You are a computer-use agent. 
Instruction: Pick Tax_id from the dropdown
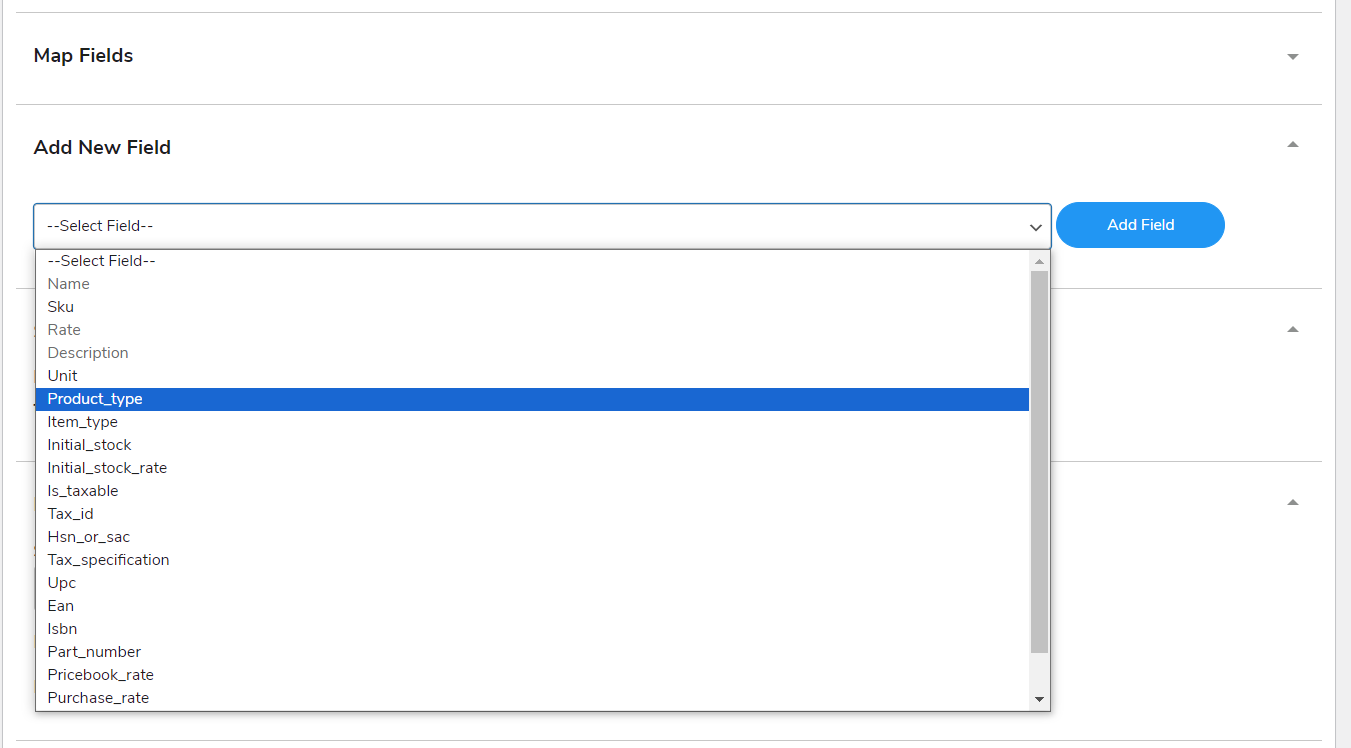(x=70, y=513)
